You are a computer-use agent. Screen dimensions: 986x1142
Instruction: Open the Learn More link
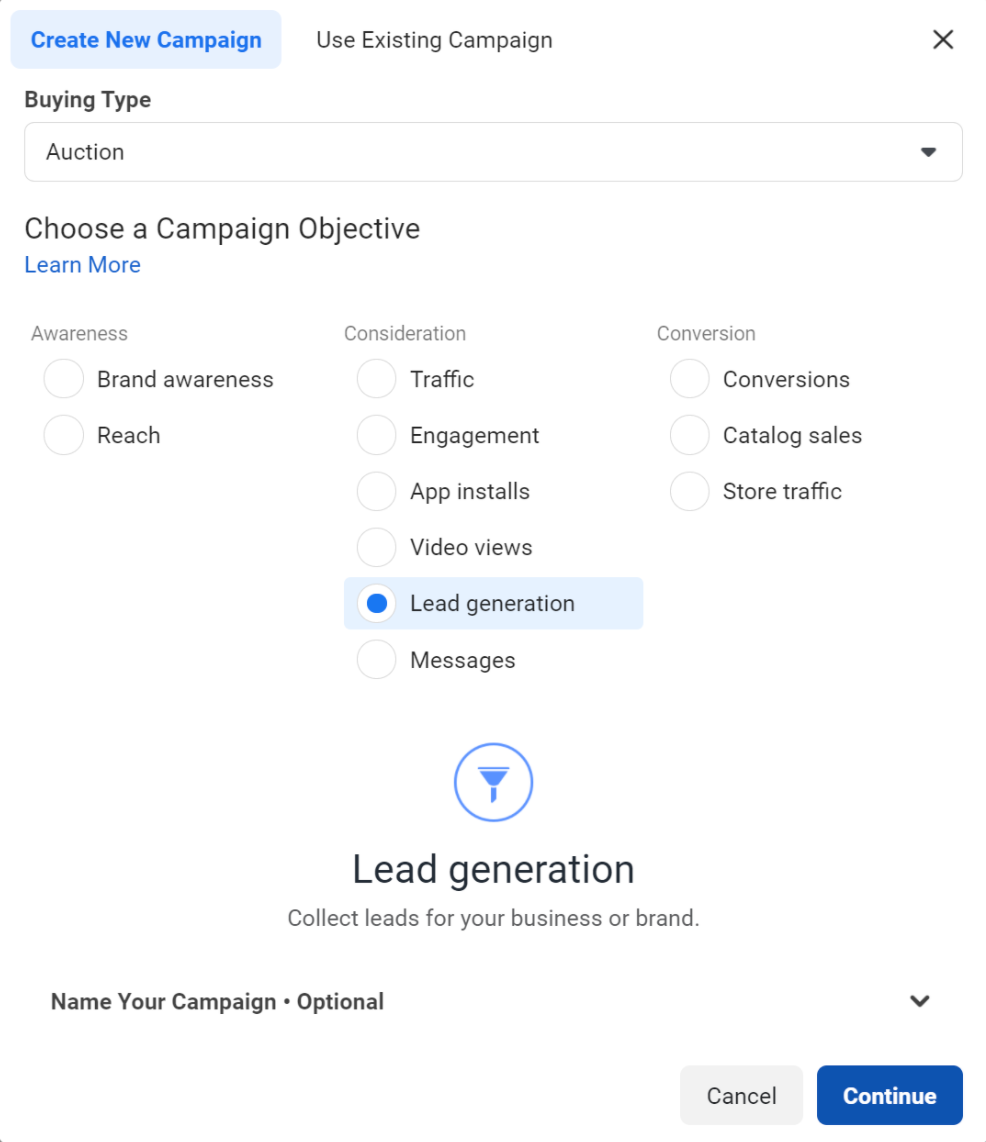[82, 264]
